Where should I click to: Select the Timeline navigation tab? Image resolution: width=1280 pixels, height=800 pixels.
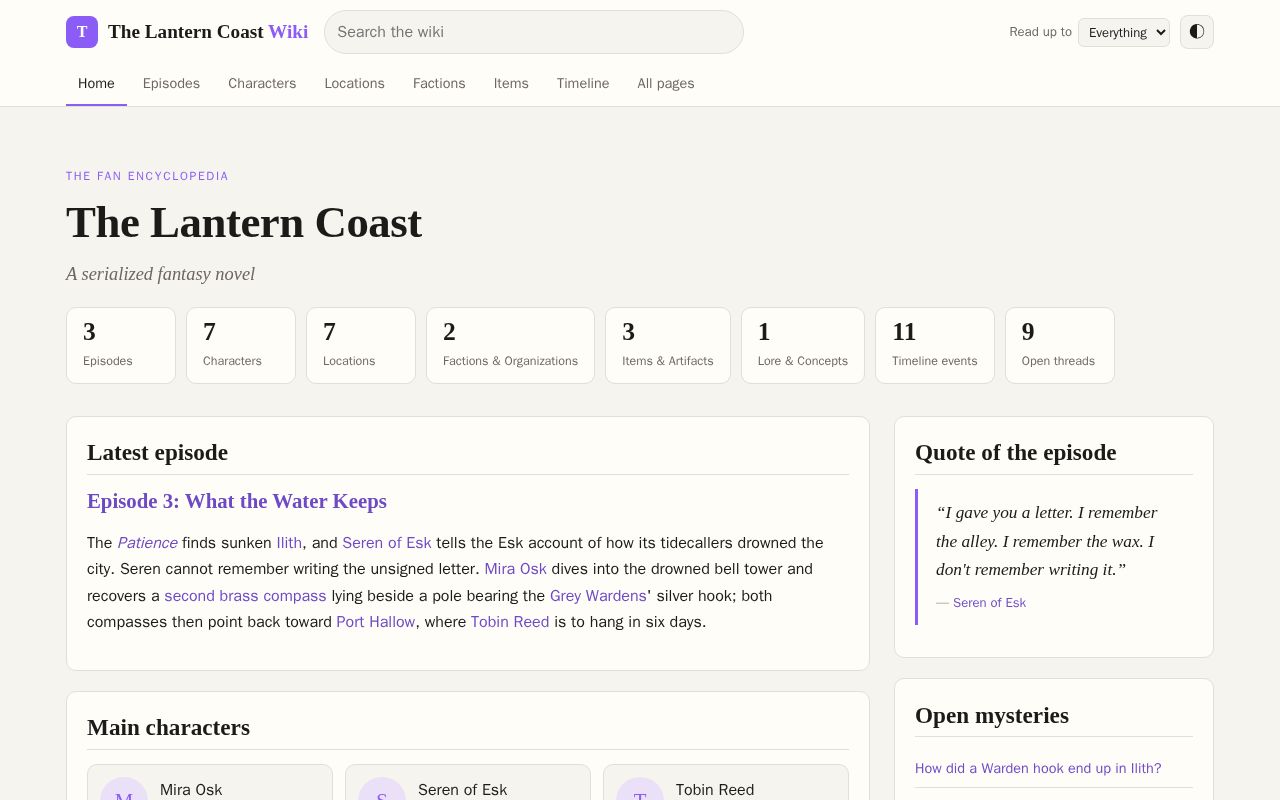click(x=583, y=83)
